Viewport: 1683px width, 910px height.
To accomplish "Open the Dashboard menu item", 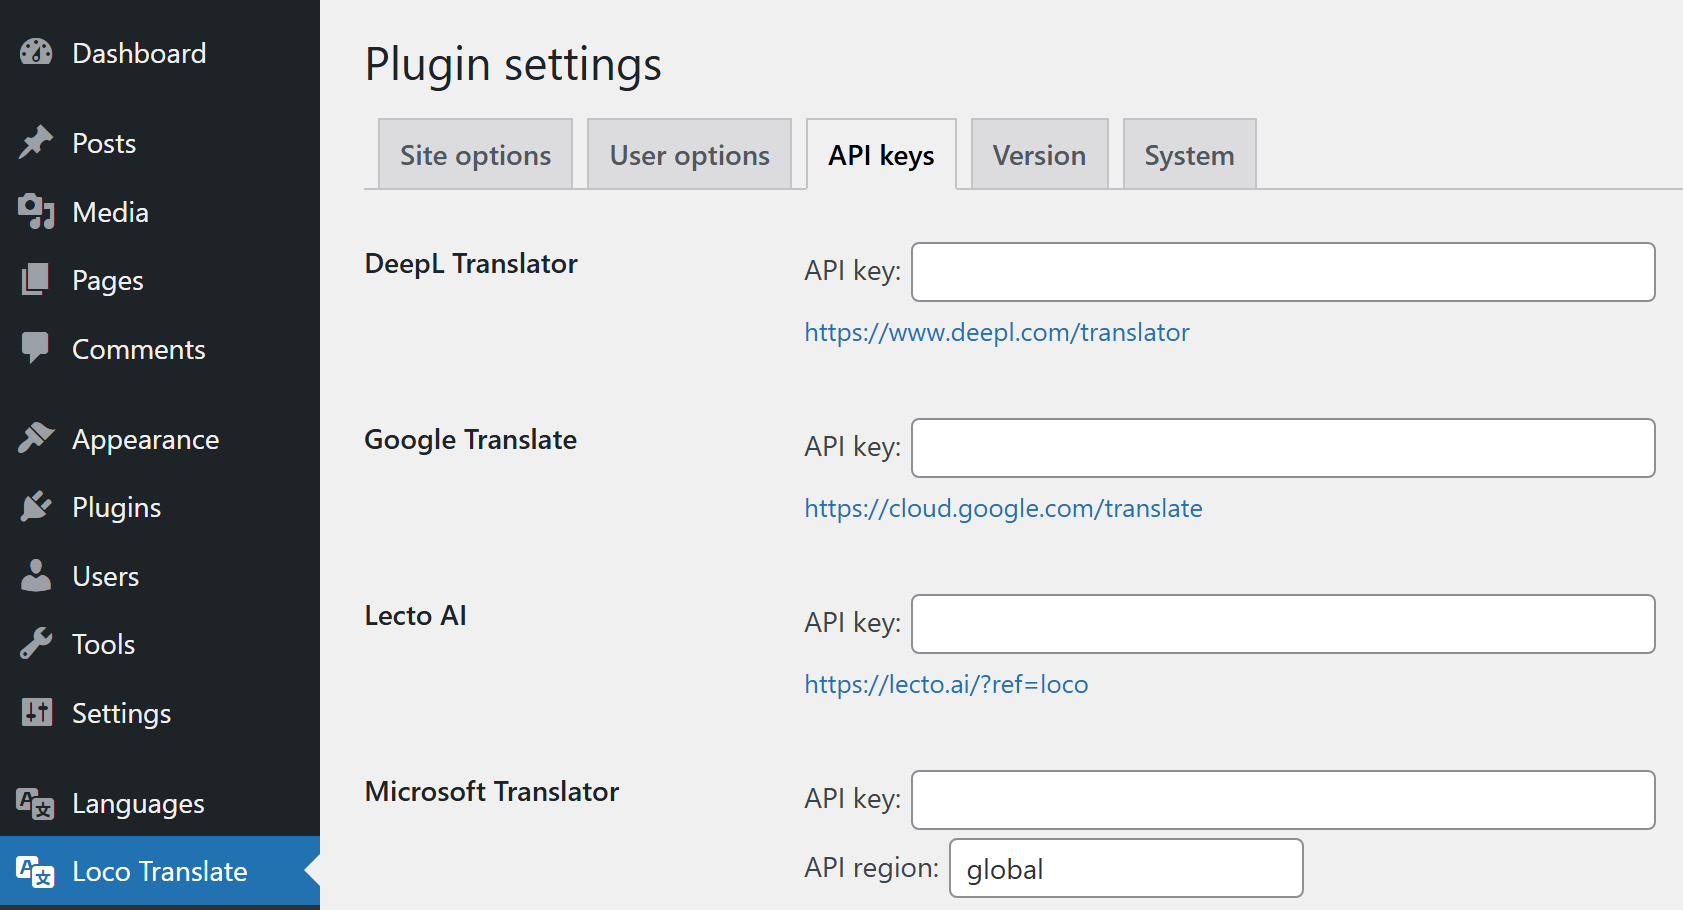I will click(x=139, y=53).
